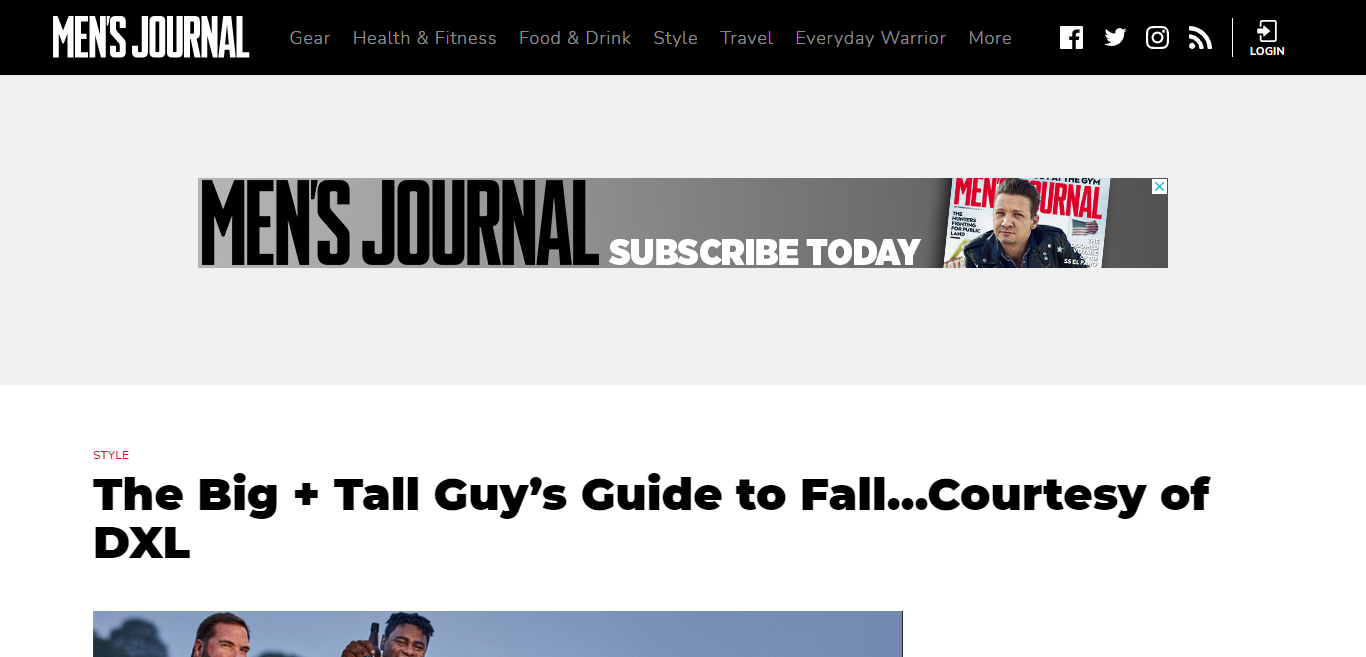Open the article hero image

pyautogui.click(x=498, y=634)
